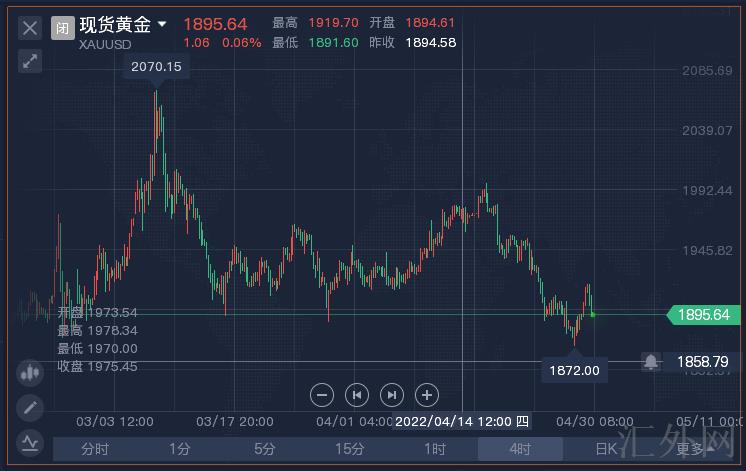Click the price alert bell icon
Viewport: 746px width, 471px height.
[651, 361]
